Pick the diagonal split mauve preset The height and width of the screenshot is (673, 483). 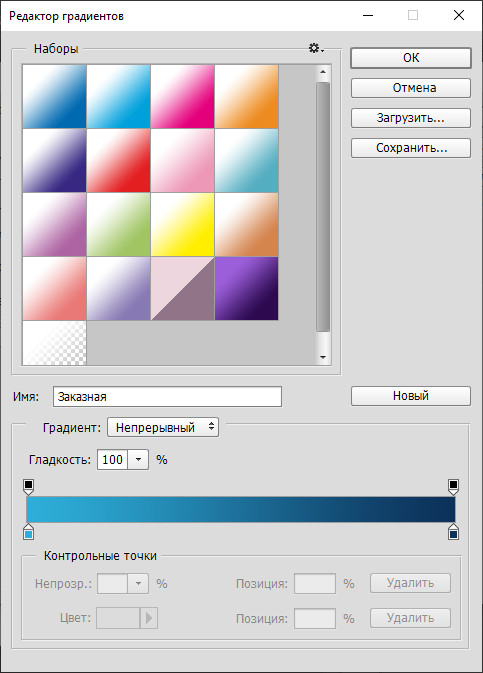click(x=182, y=288)
